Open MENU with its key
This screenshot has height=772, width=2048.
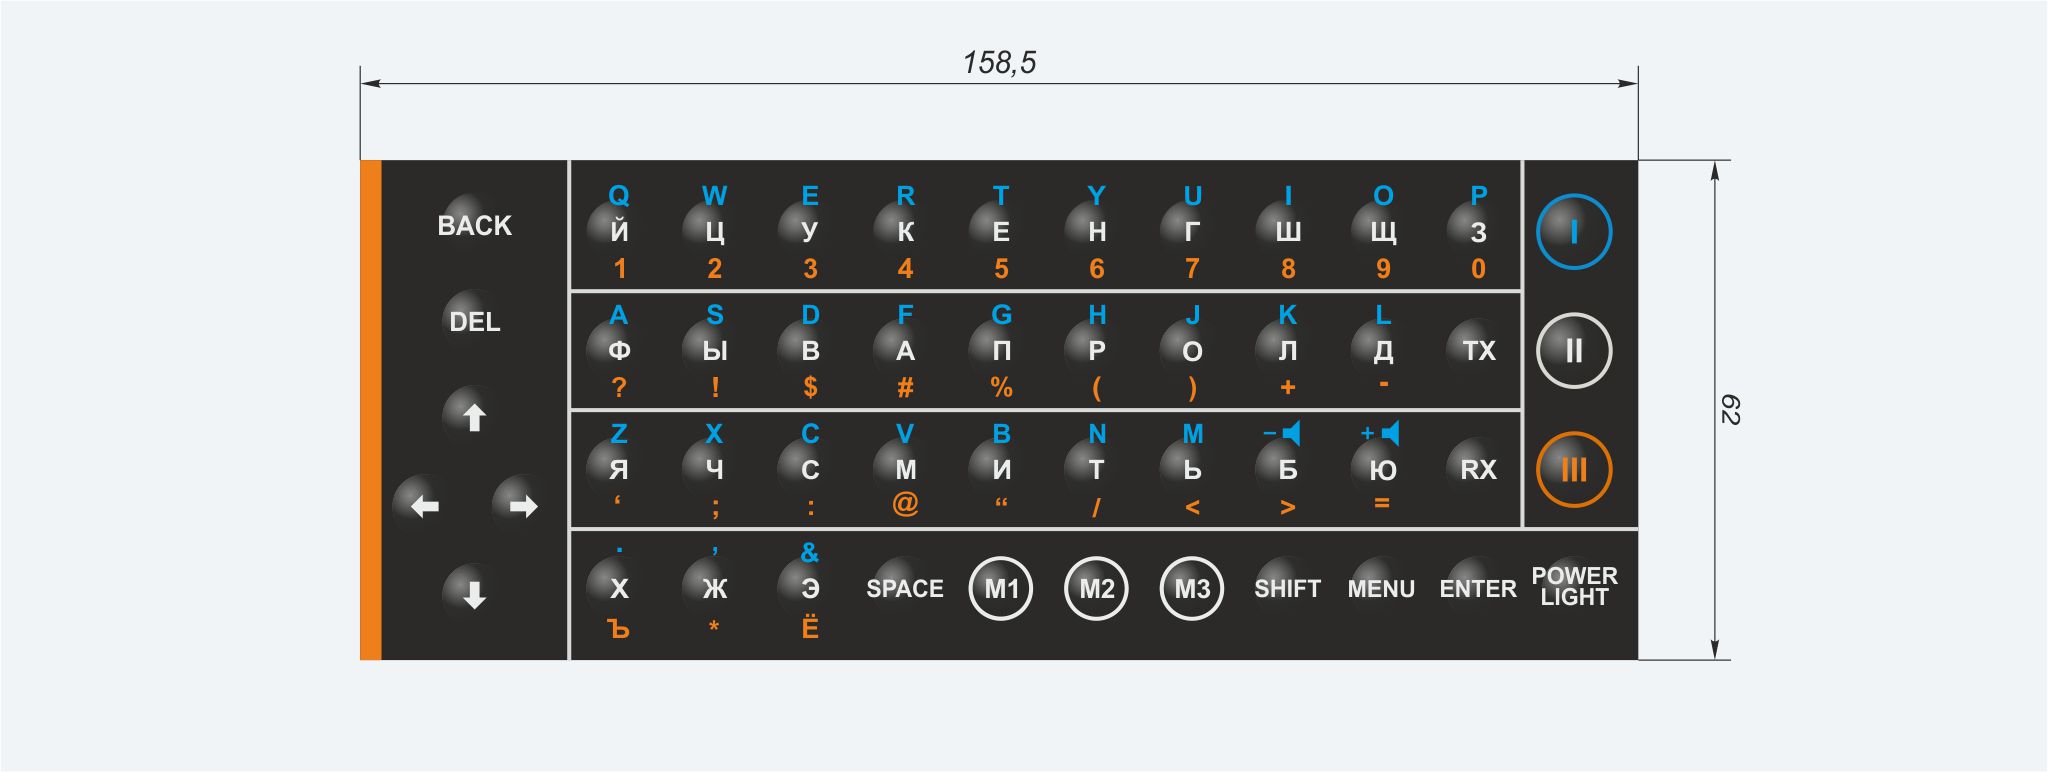click(x=1381, y=588)
